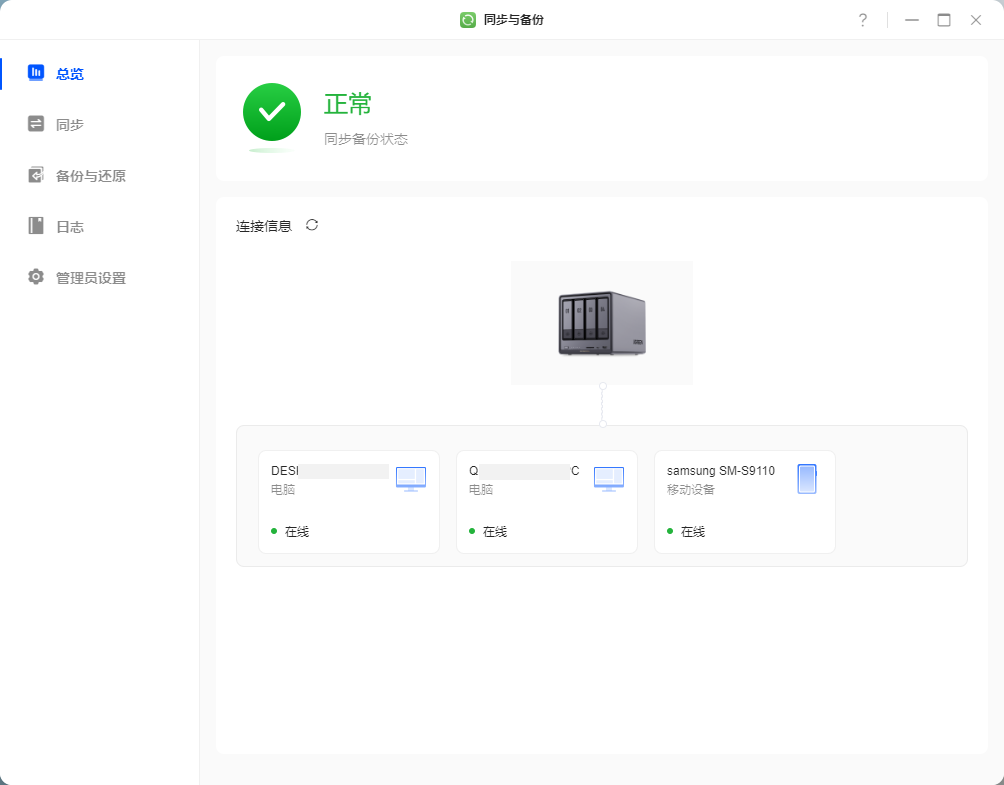Click 在线 status on the samsung card
1004x785 pixels.
click(692, 531)
